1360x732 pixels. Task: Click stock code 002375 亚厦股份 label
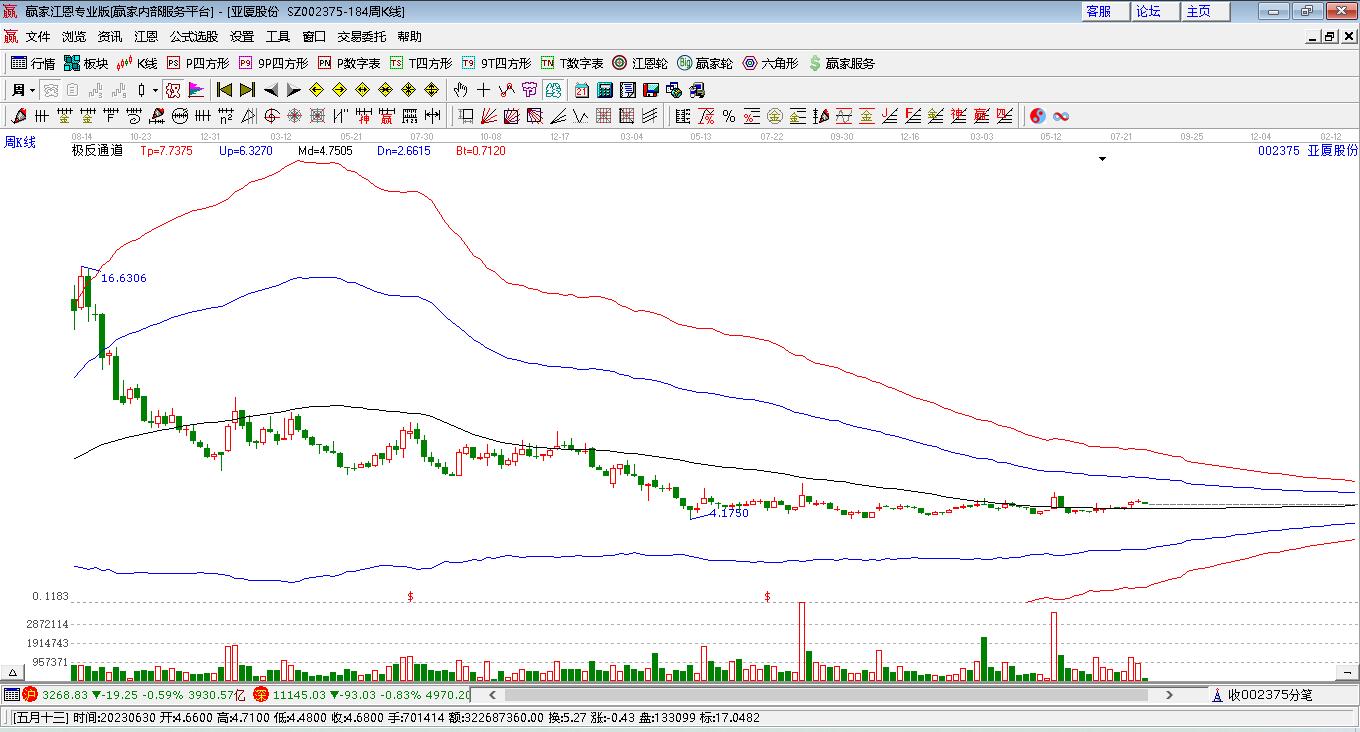pyautogui.click(x=1307, y=151)
